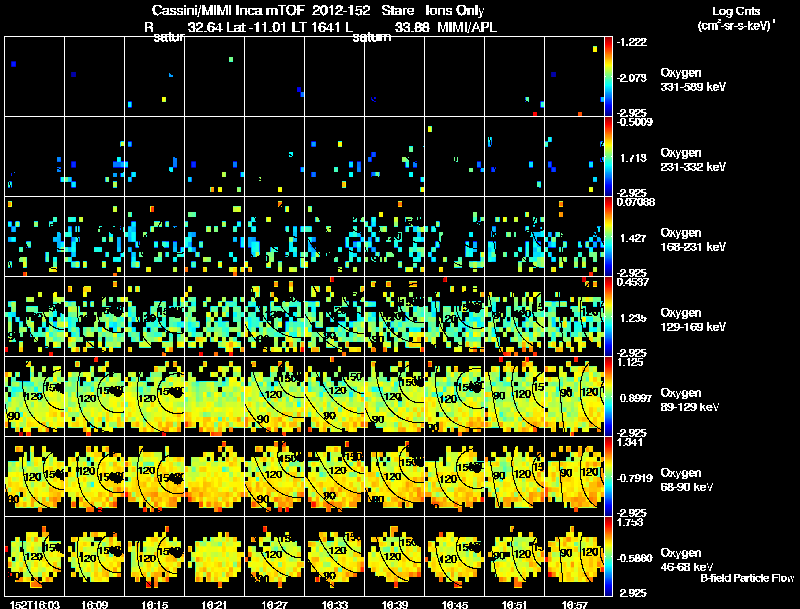The height and width of the screenshot is (609, 800).
Task: Select the 16:39 panel in 46-68 keV row
Action: click(x=394, y=556)
